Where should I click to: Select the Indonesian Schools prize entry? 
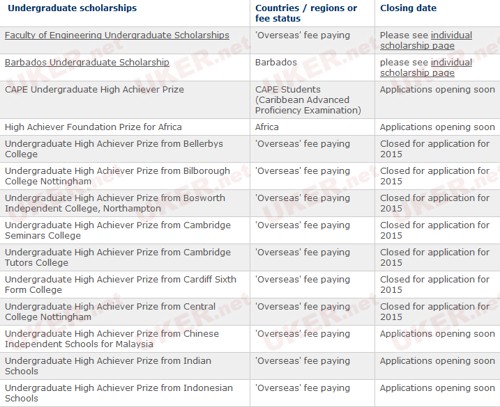click(x=119, y=393)
